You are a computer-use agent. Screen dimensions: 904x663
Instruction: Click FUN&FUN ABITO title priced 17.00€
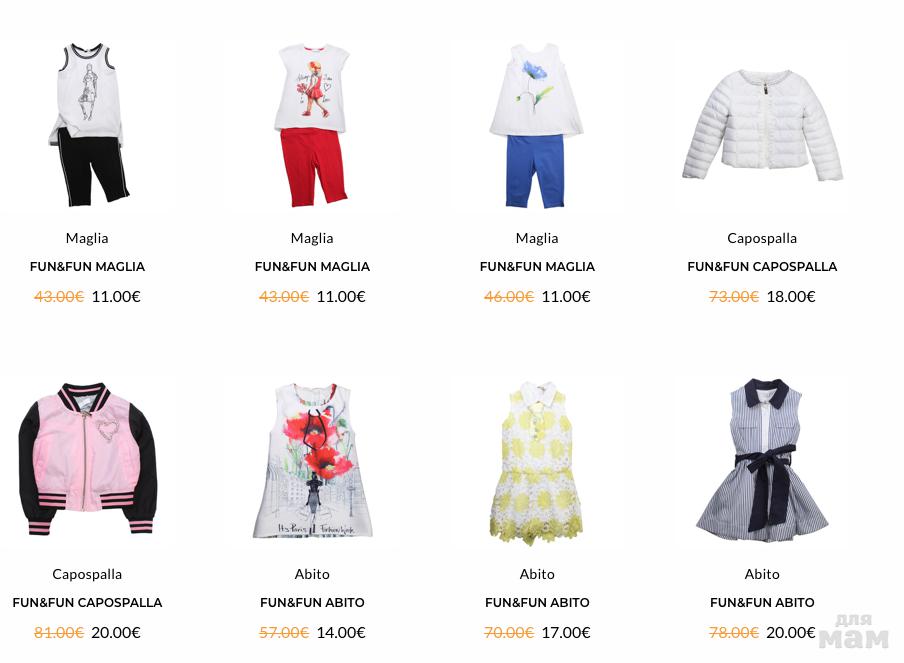537,602
